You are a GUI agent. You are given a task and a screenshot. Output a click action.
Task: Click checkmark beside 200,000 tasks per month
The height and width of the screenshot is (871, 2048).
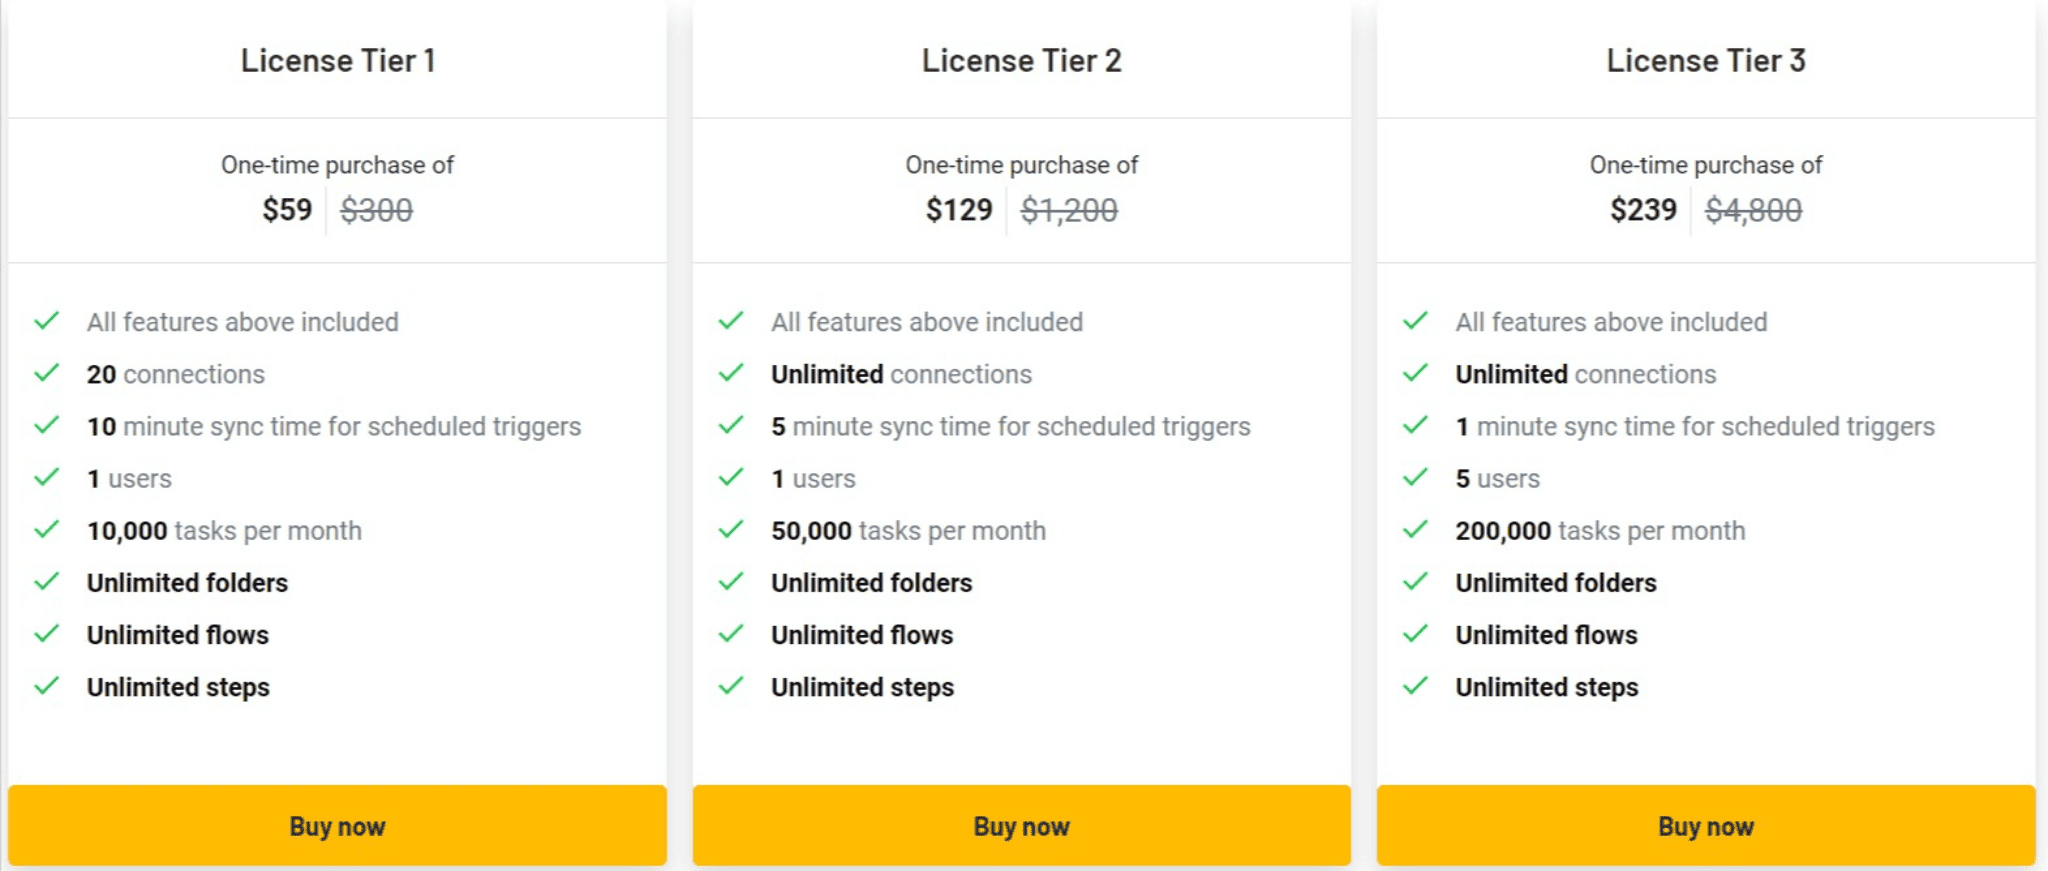click(1415, 529)
